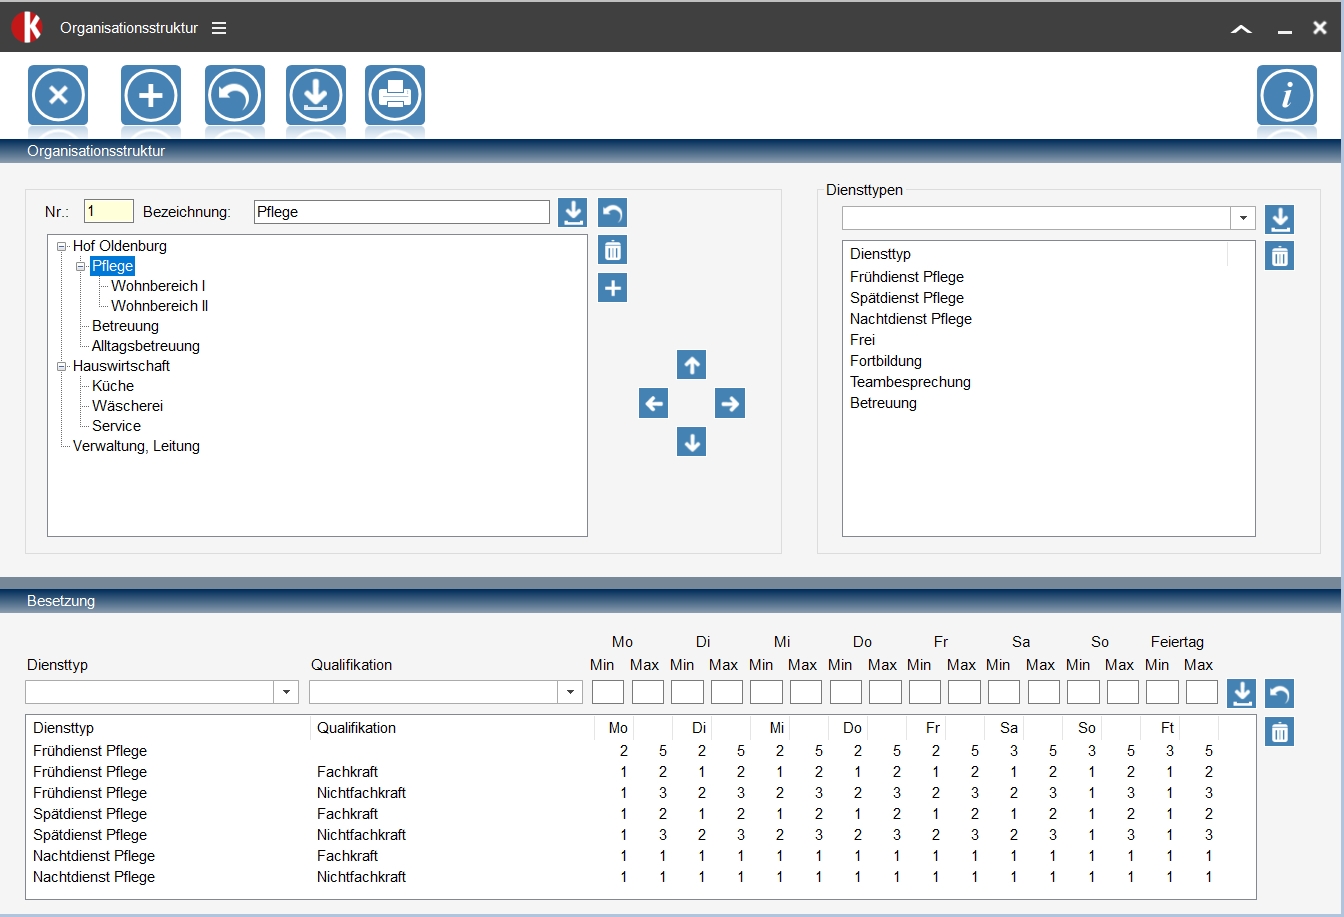Select Küche in the tree

click(x=113, y=386)
